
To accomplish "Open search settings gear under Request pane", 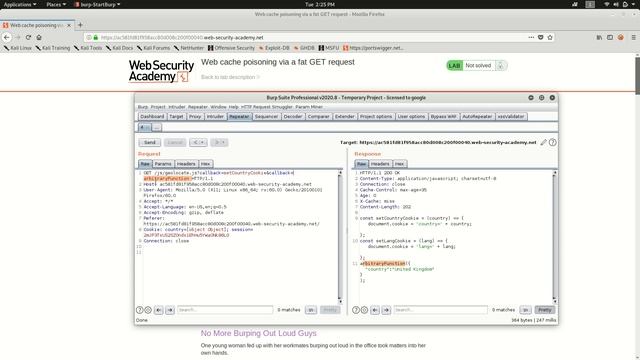I will (x=148, y=310).
